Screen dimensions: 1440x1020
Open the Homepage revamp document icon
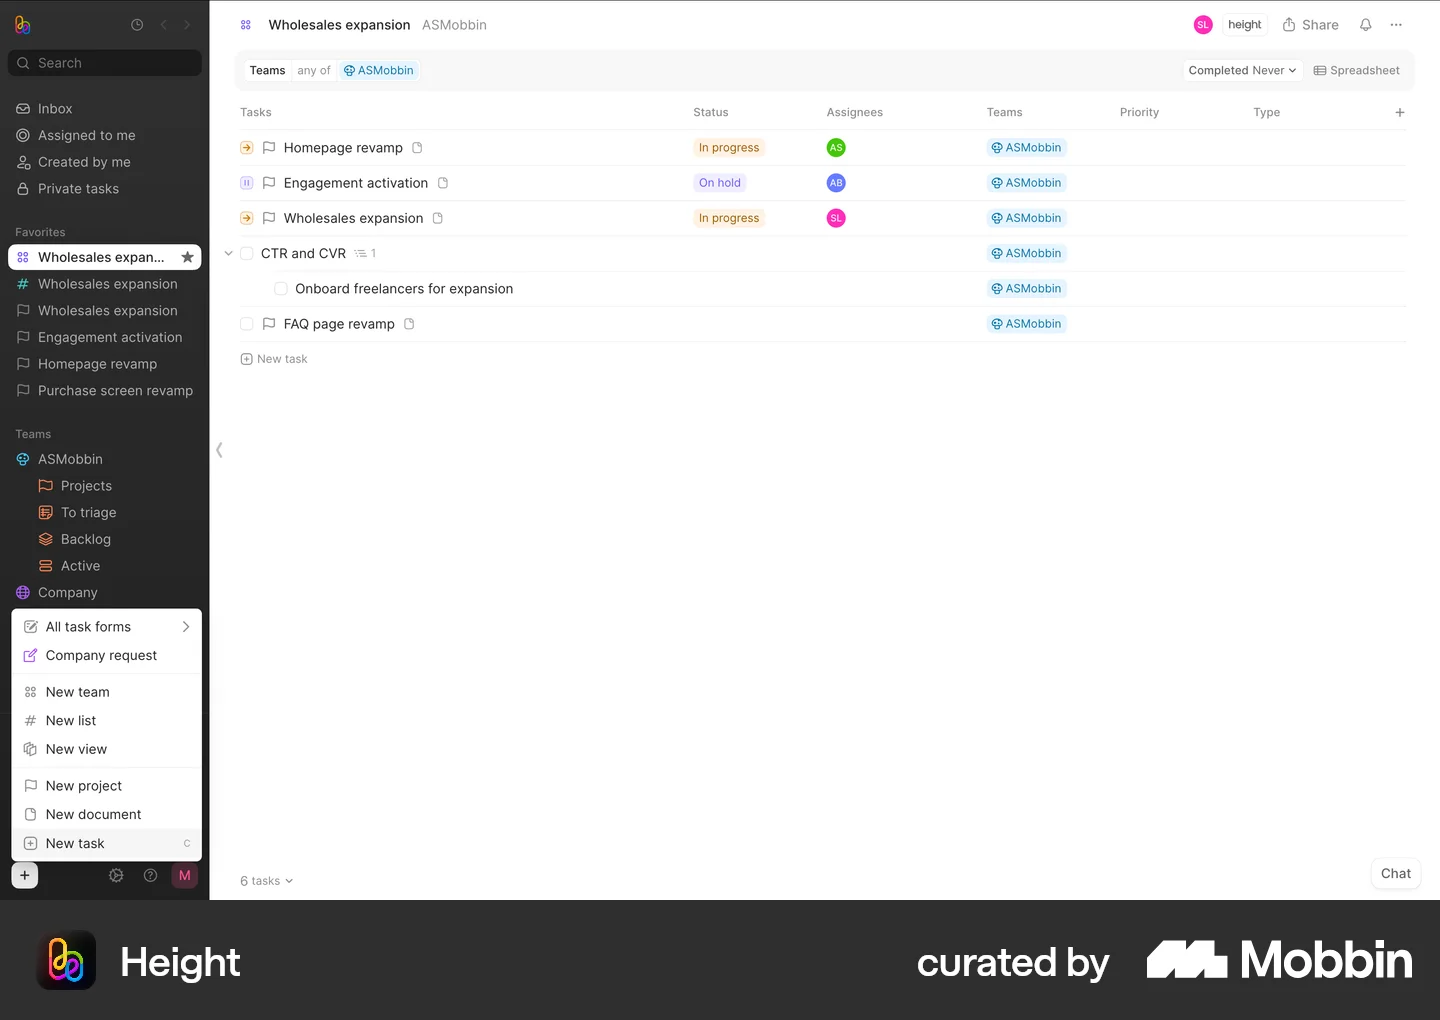(x=417, y=148)
